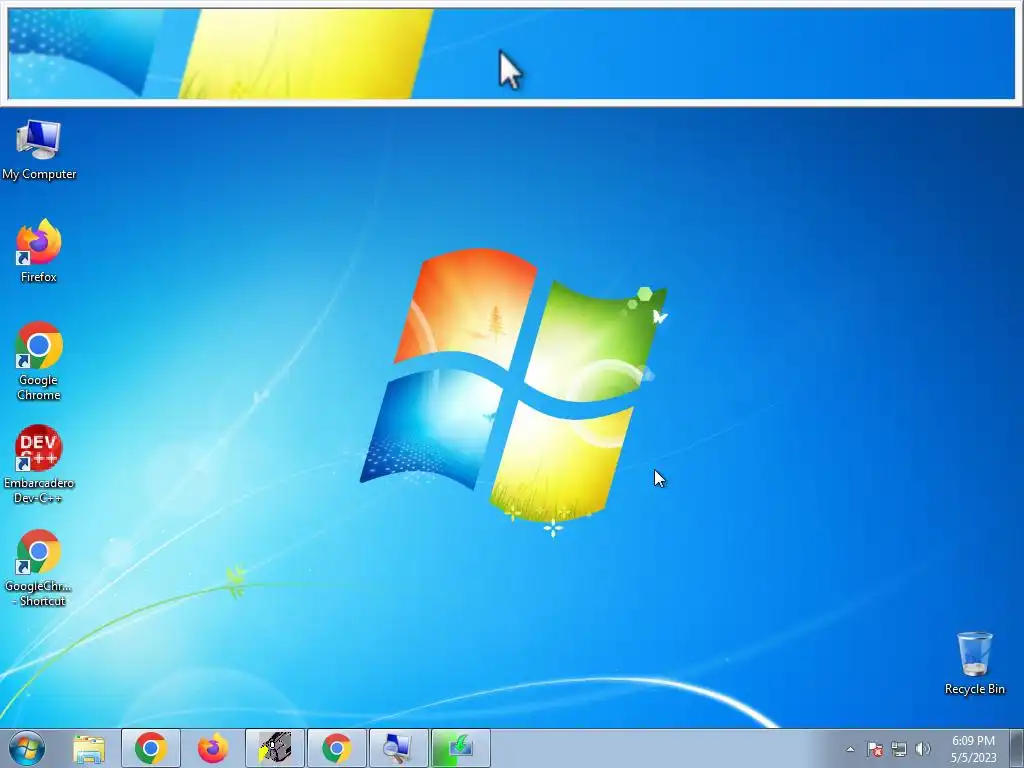Open Windows Explorer from the taskbar
Screen dimensions: 1024x768
89,748
